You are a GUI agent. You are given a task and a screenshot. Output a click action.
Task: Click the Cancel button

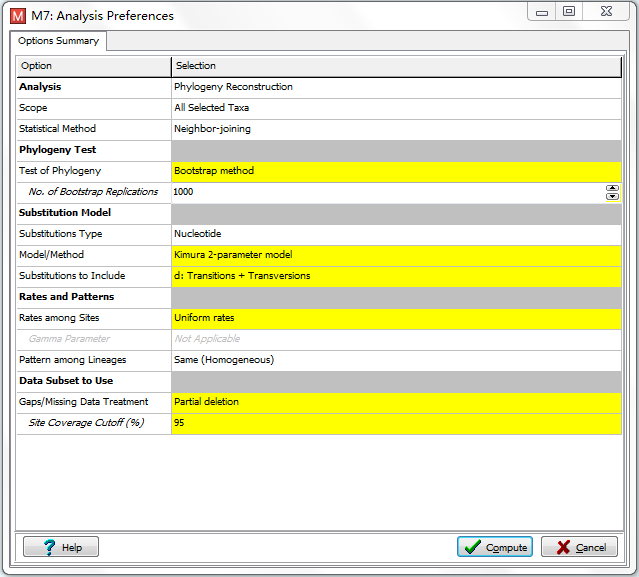(579, 547)
